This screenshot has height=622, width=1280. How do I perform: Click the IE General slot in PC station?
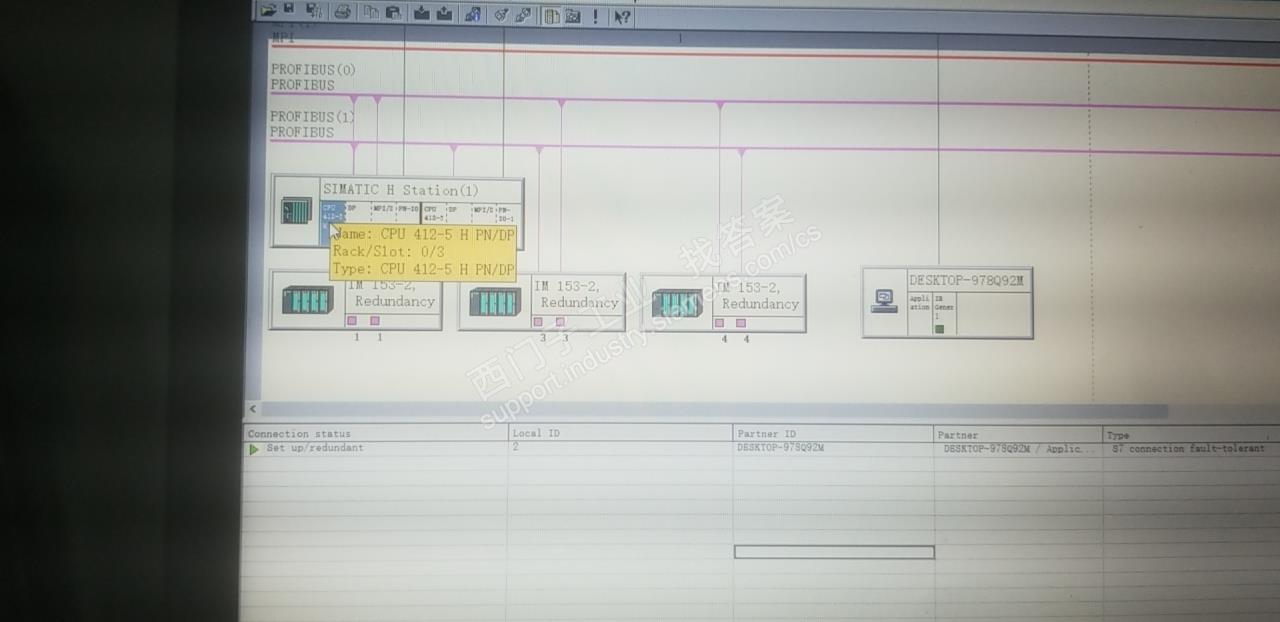(944, 312)
